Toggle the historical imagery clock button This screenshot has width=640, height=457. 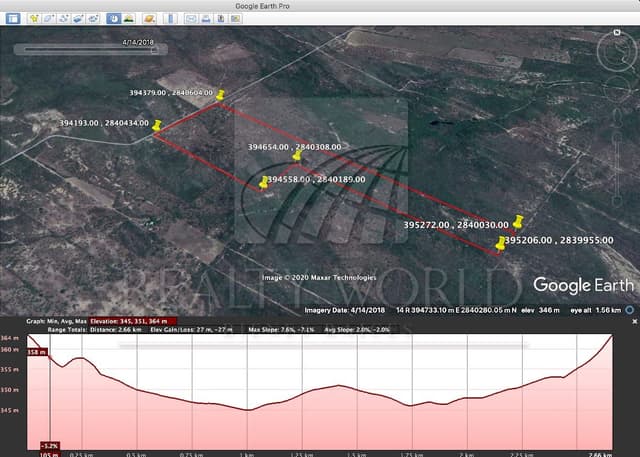click(x=113, y=18)
